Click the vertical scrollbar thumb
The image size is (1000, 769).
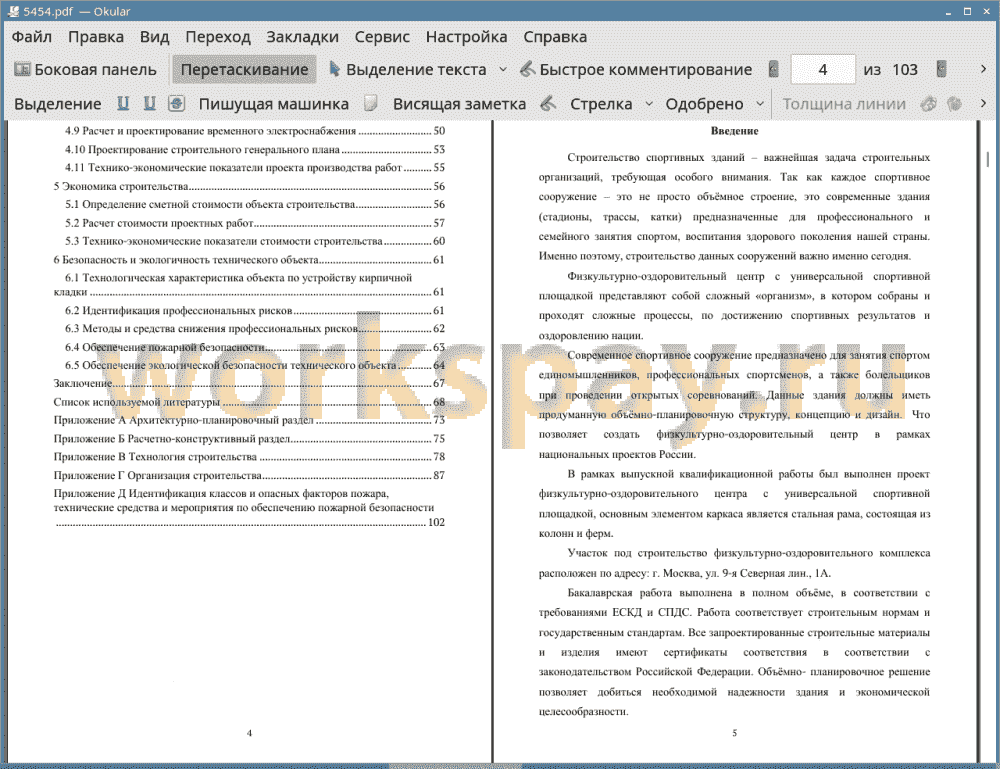[x=988, y=159]
